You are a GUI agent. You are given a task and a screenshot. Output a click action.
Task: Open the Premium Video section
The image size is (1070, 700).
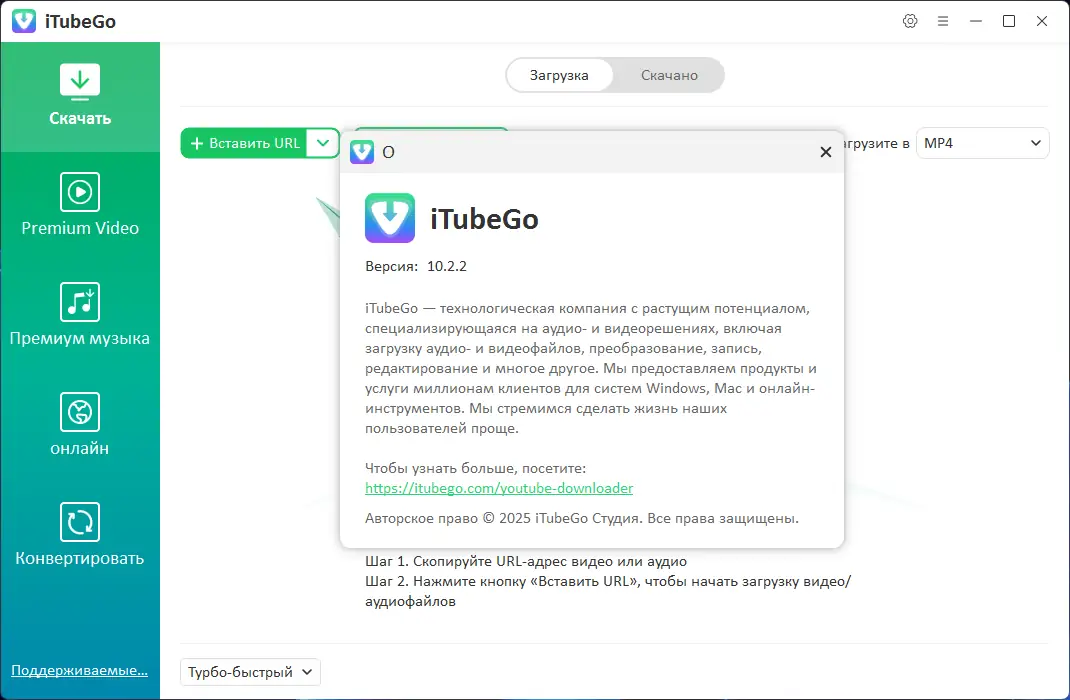tap(79, 205)
